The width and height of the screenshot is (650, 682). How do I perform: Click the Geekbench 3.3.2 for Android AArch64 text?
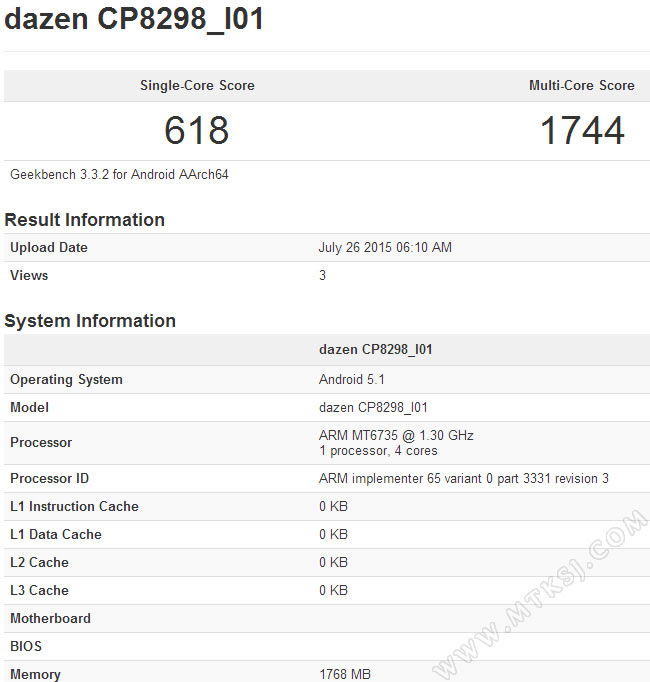(x=119, y=174)
